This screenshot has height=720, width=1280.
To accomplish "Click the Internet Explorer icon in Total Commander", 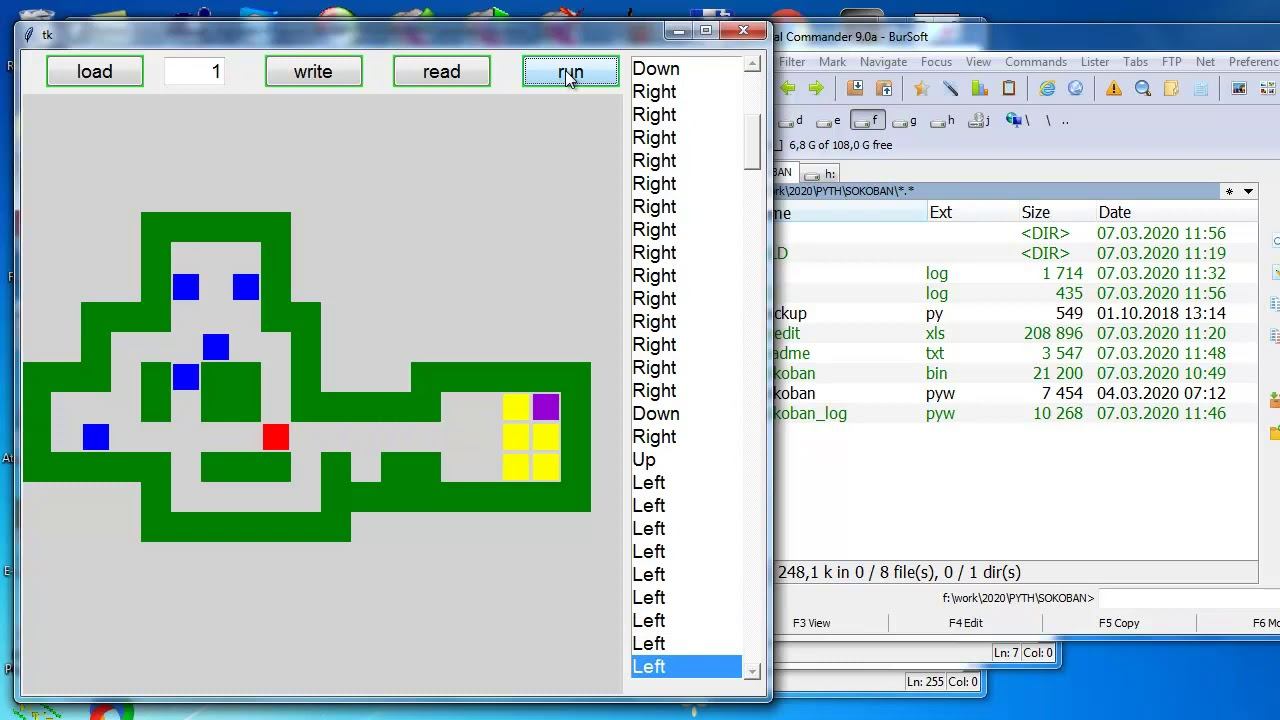I will [x=1047, y=88].
